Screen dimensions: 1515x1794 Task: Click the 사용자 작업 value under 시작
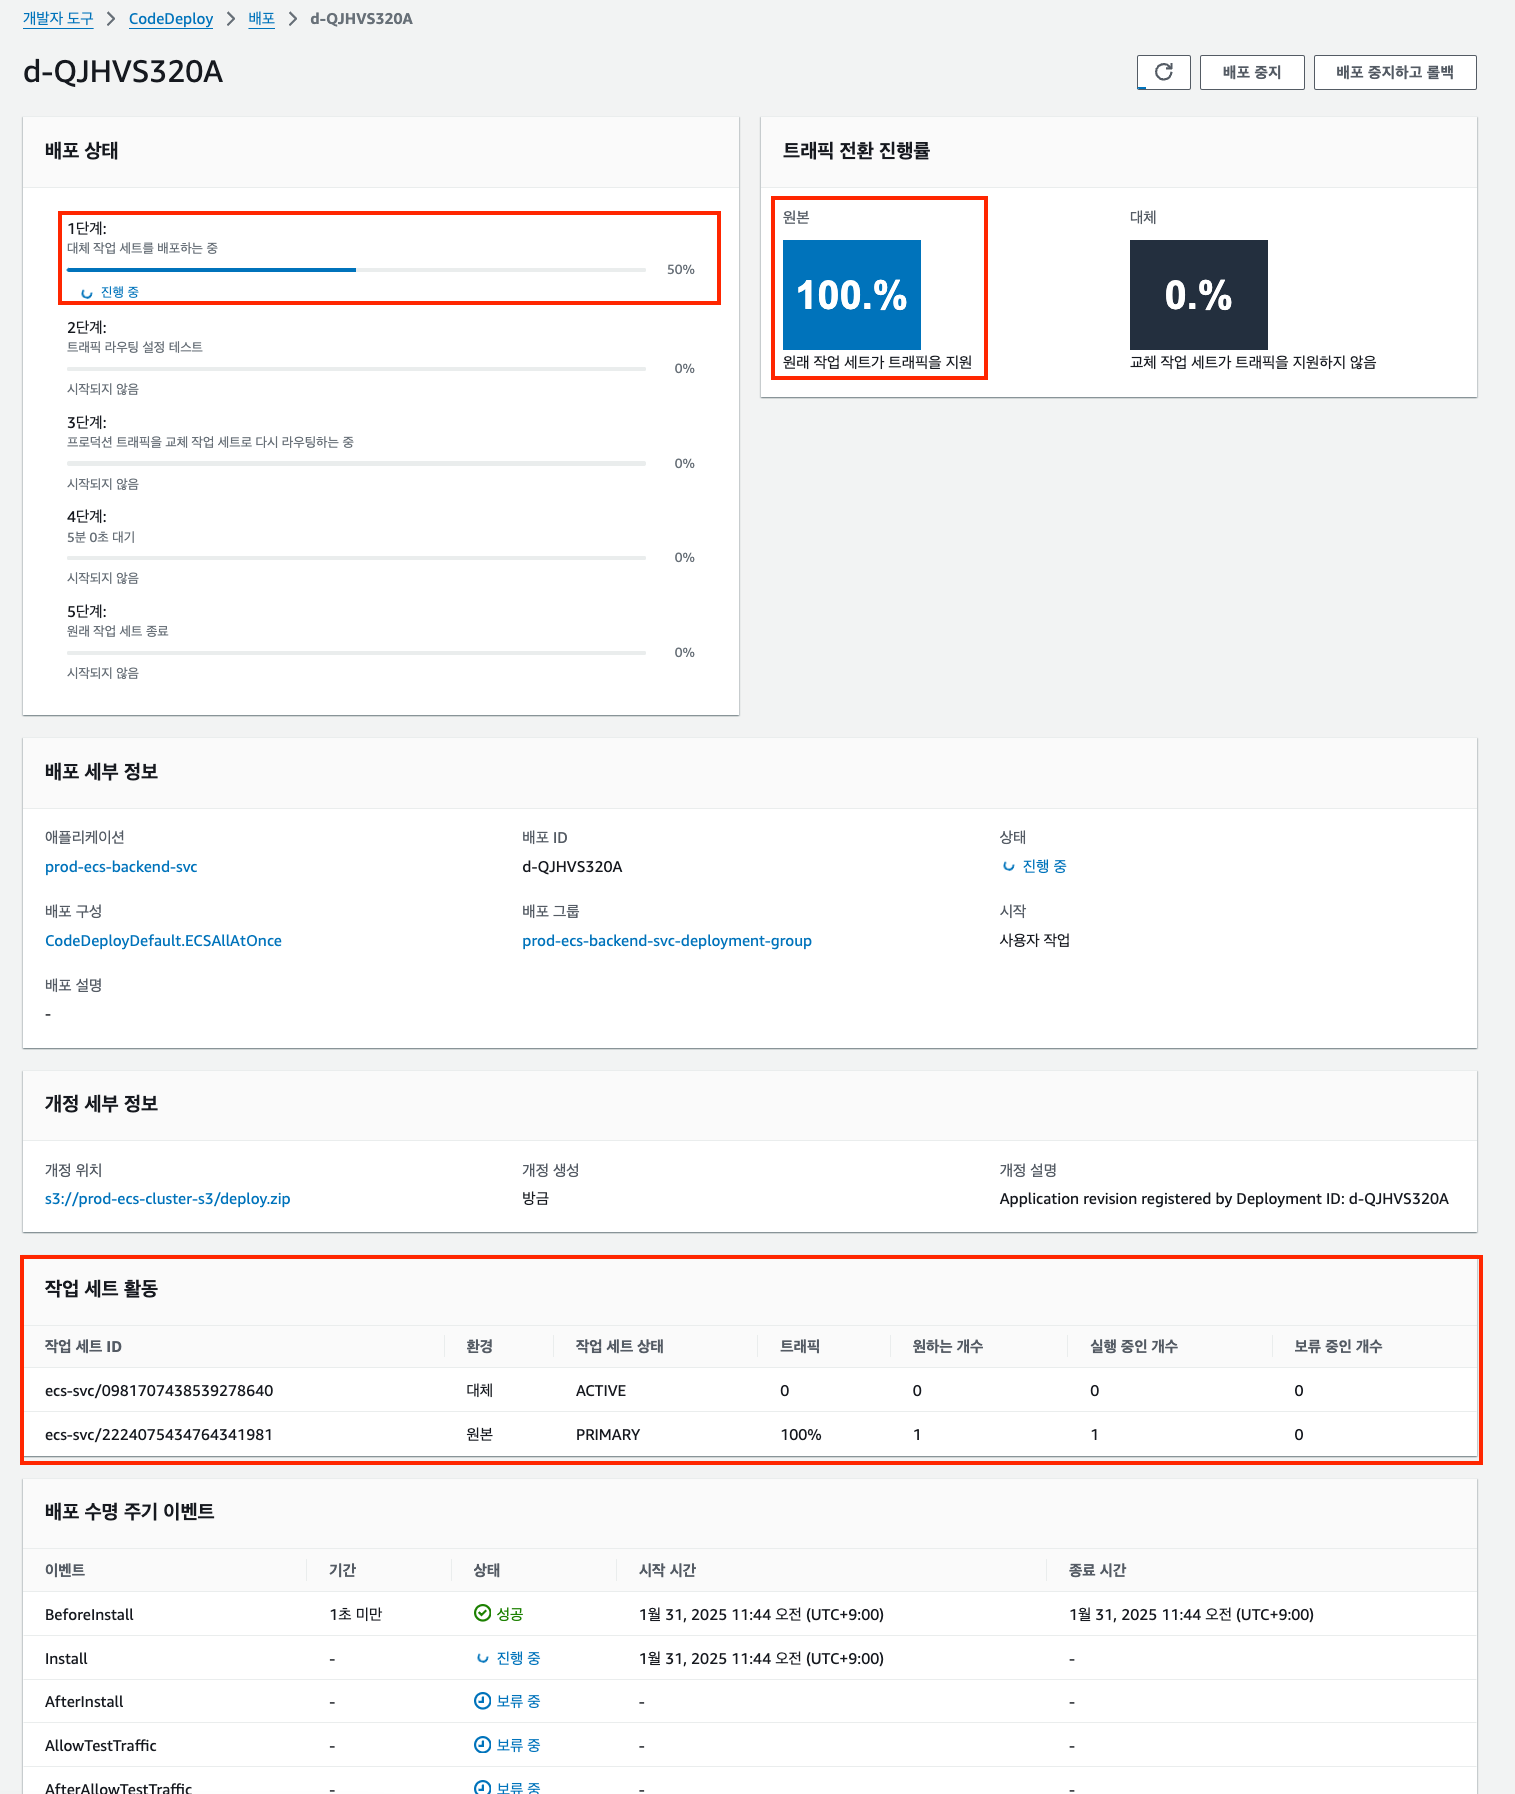tap(1035, 940)
